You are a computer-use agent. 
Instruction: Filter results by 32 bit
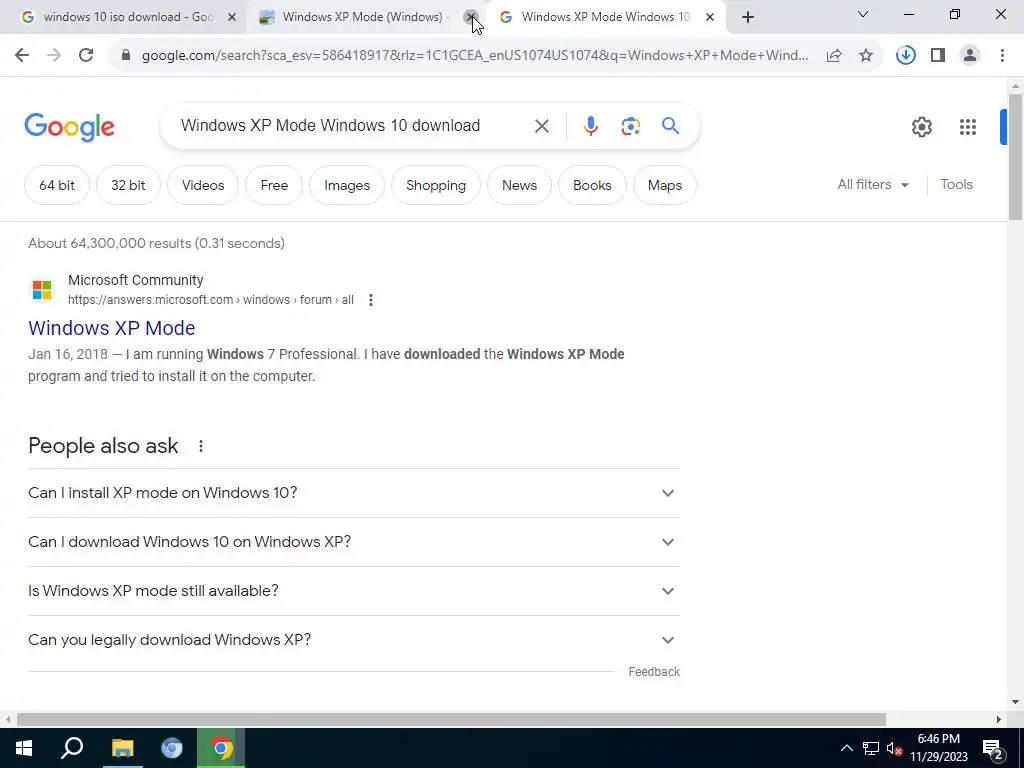pyautogui.click(x=128, y=185)
